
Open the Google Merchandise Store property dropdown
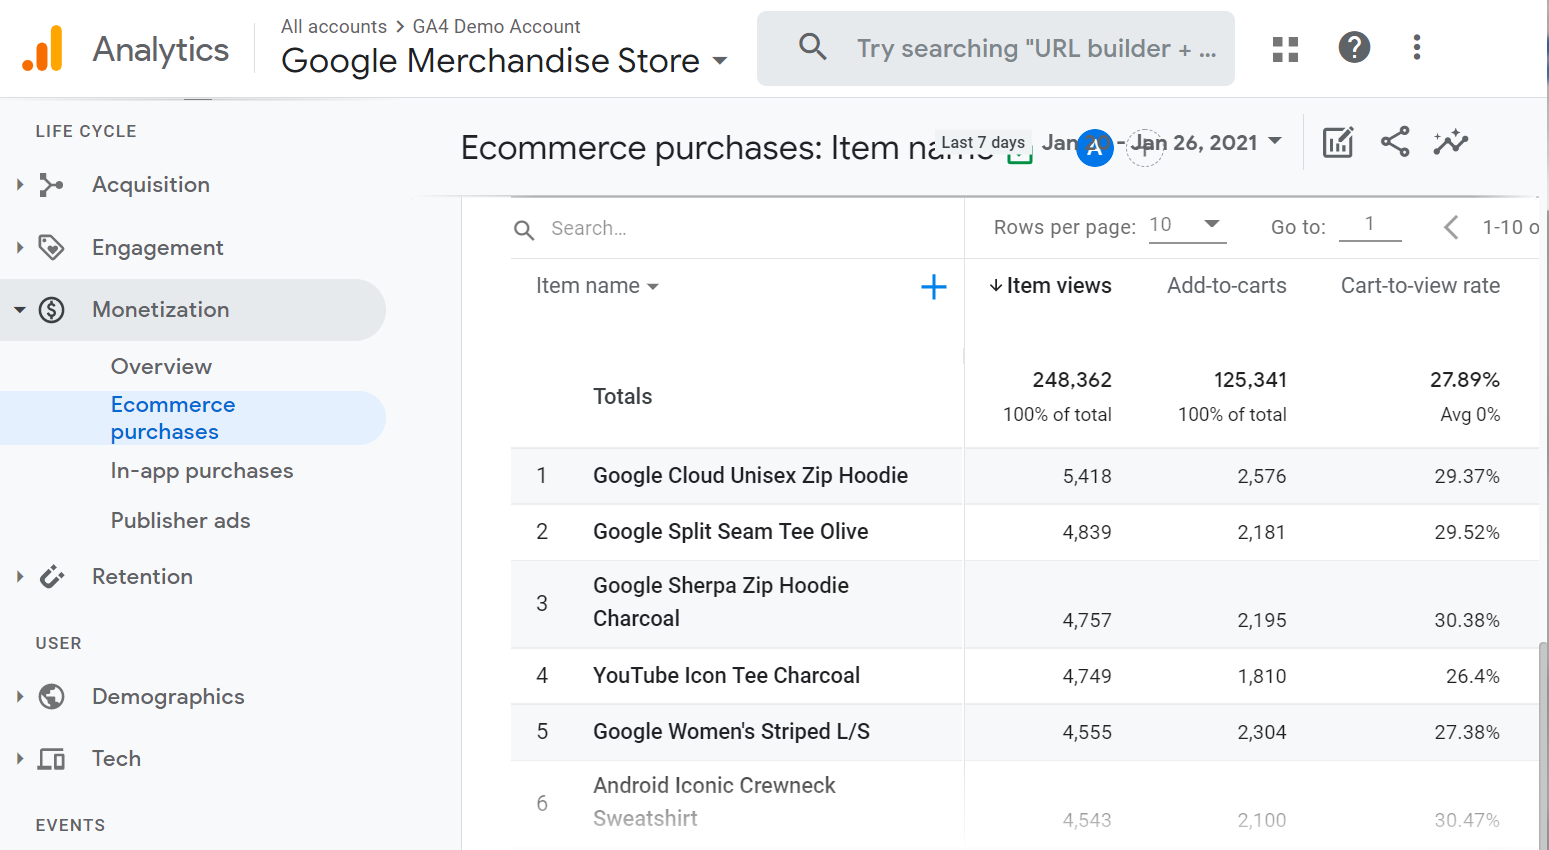(x=719, y=61)
